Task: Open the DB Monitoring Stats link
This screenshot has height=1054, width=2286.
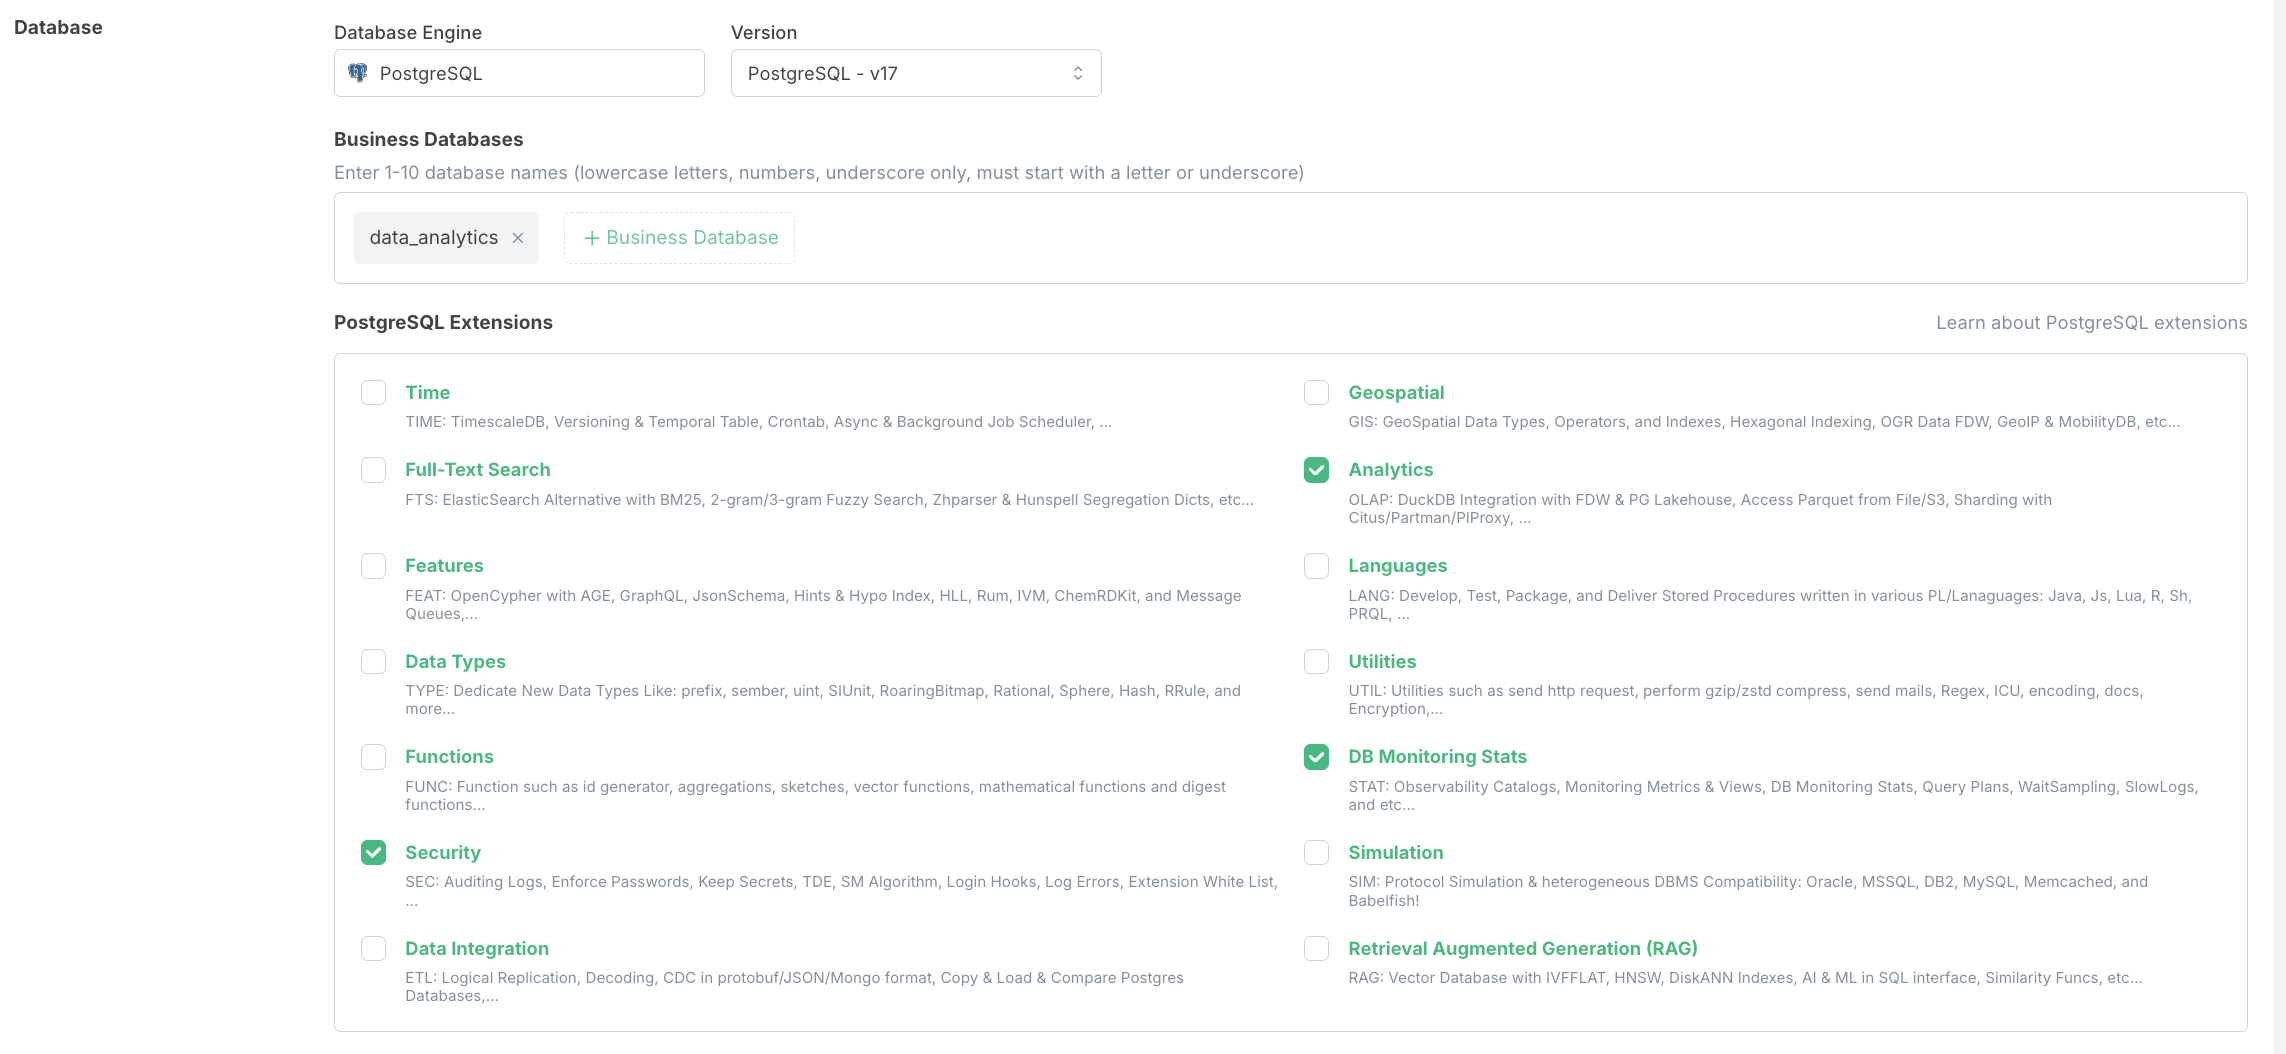Action: (x=1437, y=757)
